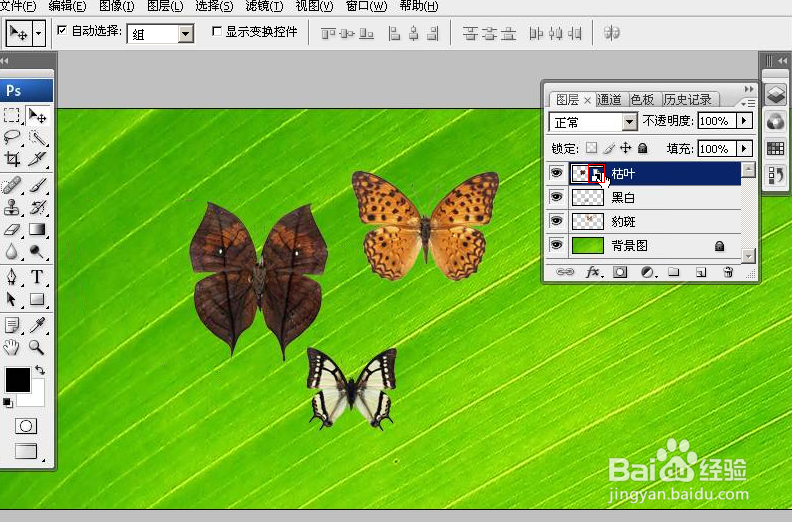792x522 pixels.
Task: Toggle lock transparent pixels
Action: (591, 148)
